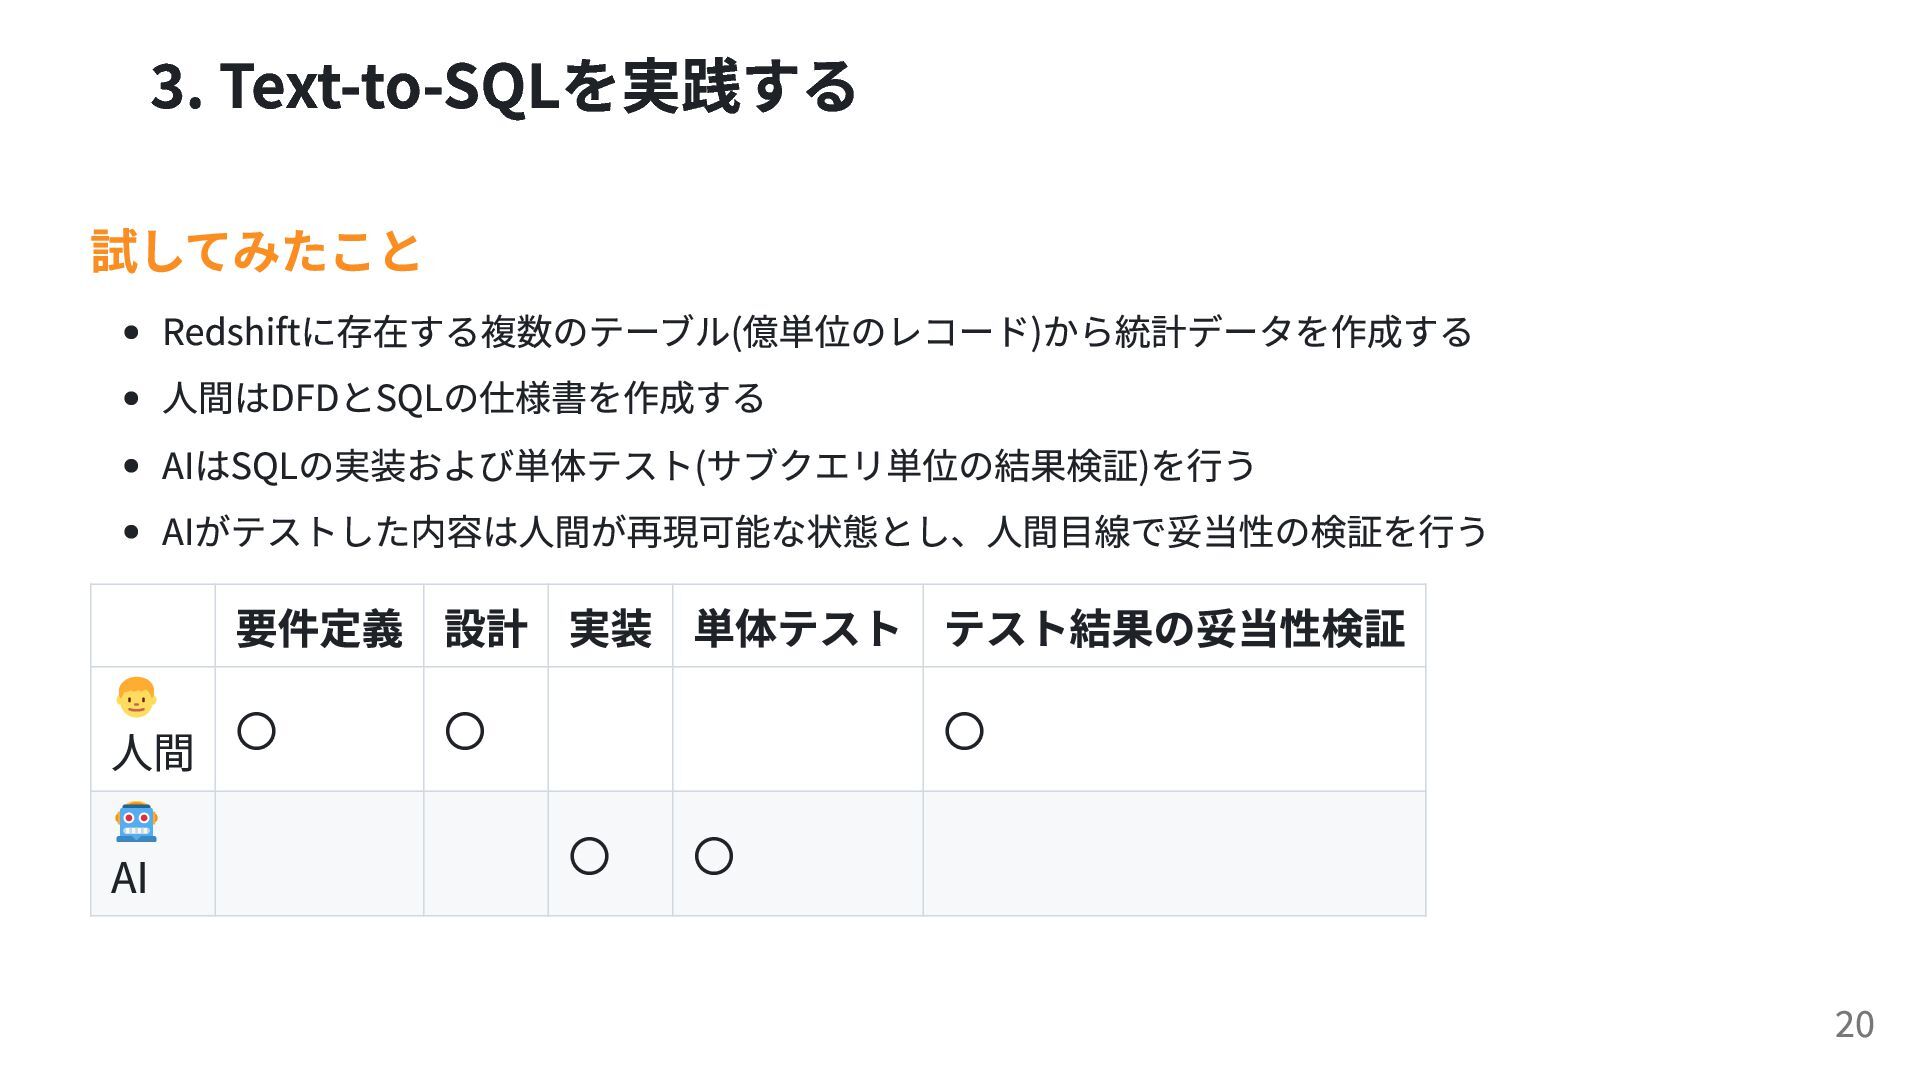Screen dimensions: 1920x1080
Task: Click the bullet starting with 'AIはSQLの実装'
Action: click(708, 465)
